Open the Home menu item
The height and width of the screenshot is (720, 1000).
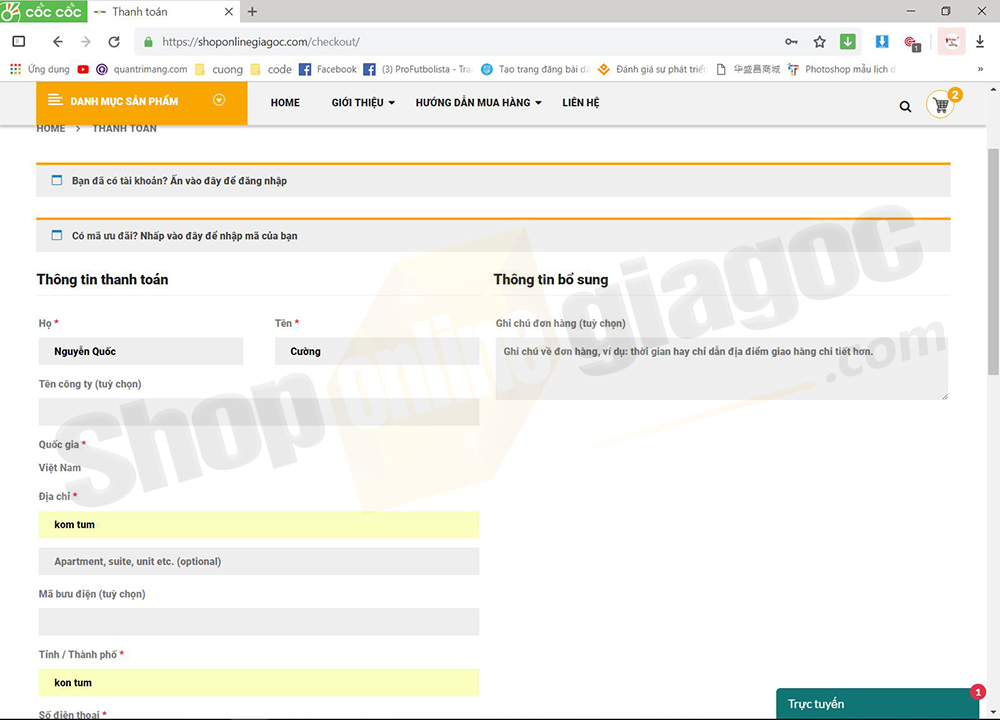(285, 103)
